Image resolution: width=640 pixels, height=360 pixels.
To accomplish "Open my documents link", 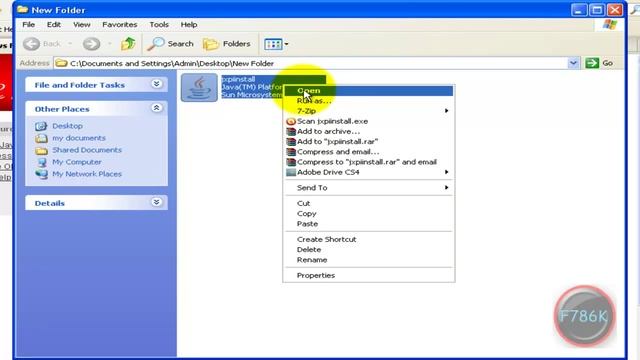I will pyautogui.click(x=79, y=138).
